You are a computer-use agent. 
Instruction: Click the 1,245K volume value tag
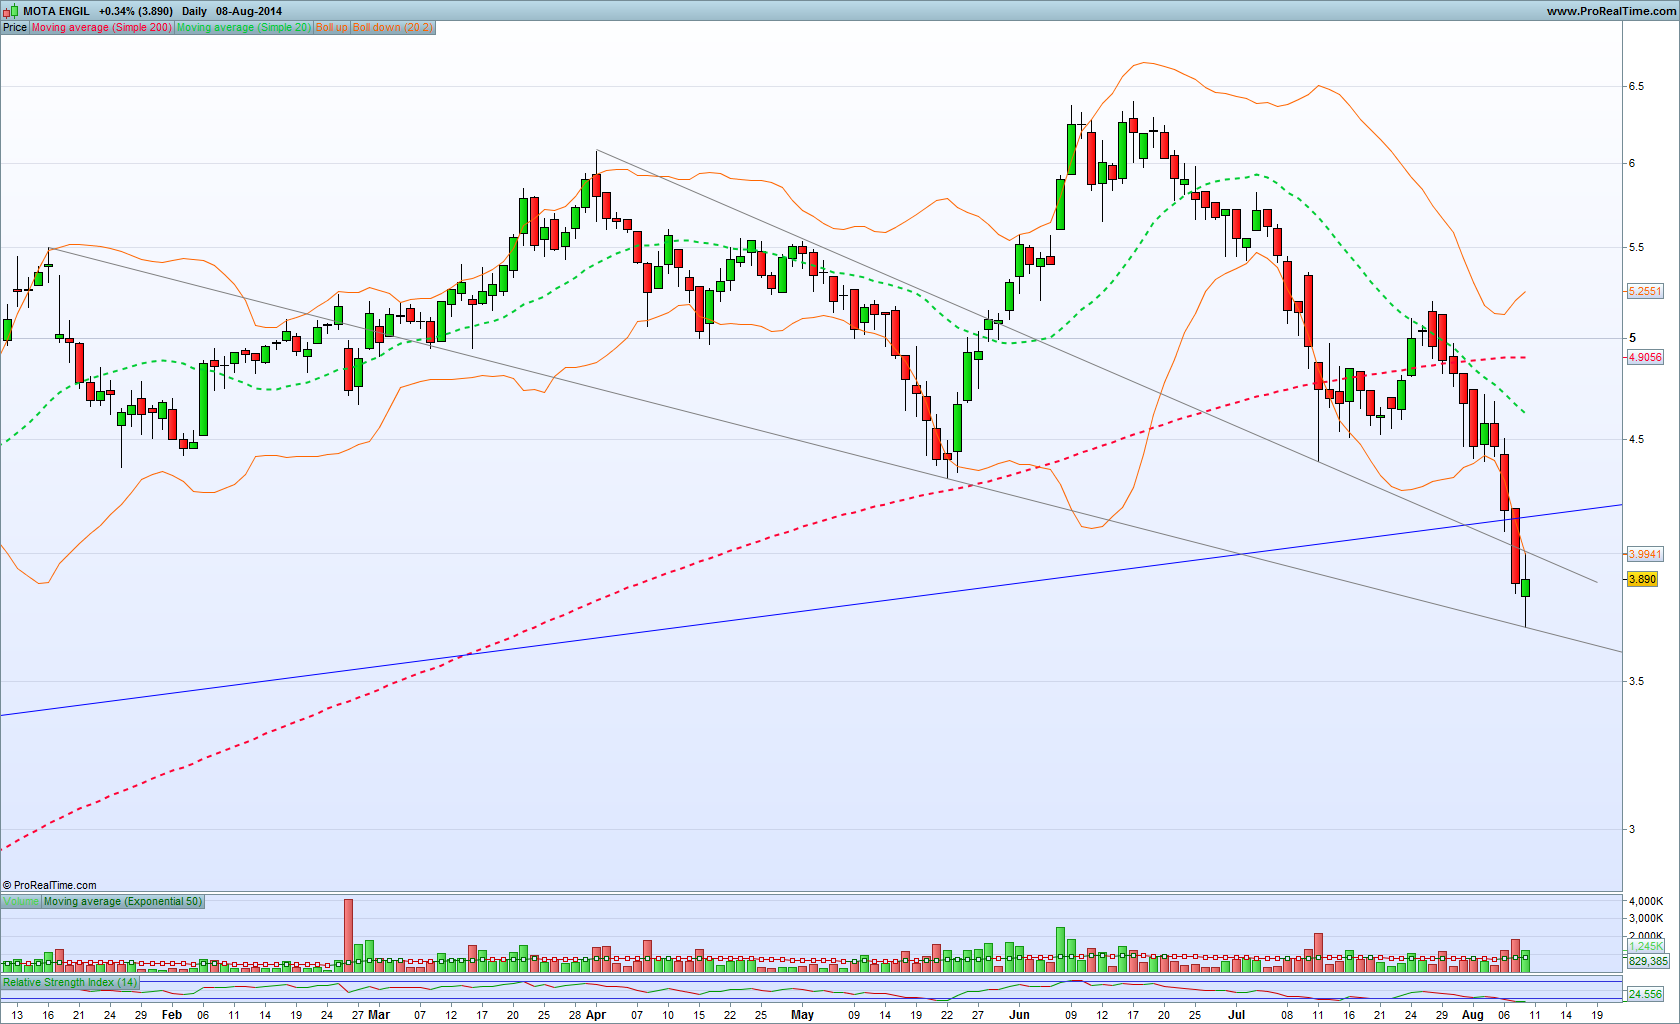(x=1647, y=946)
